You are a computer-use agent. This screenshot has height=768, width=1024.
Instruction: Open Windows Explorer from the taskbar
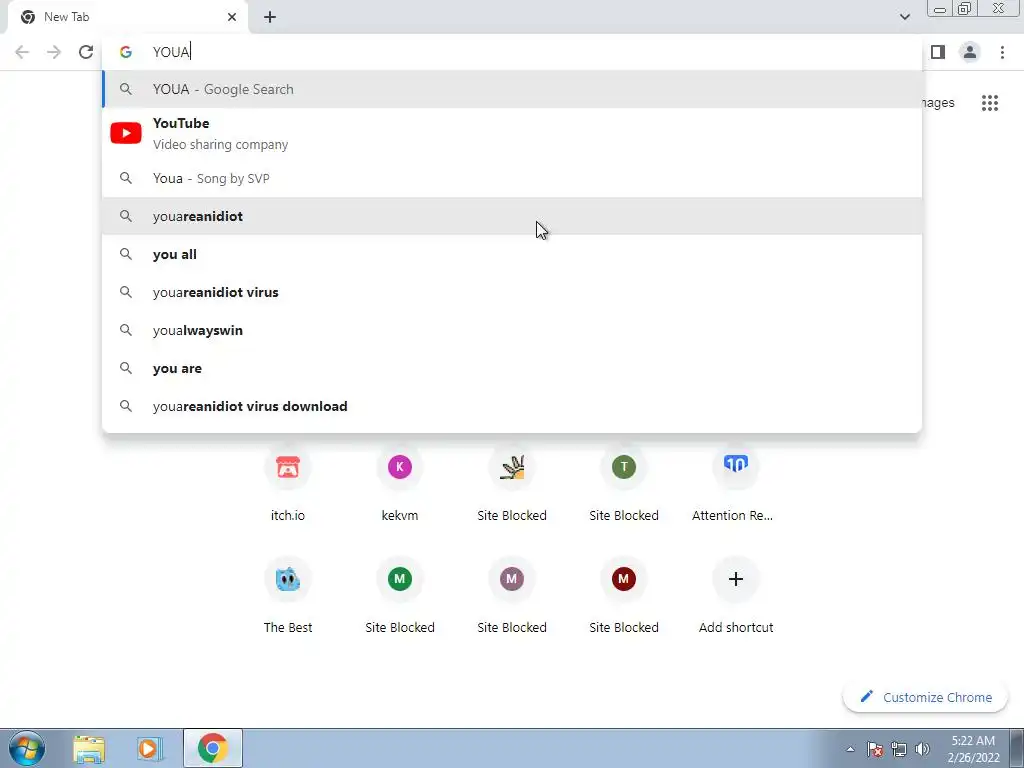[x=89, y=748]
